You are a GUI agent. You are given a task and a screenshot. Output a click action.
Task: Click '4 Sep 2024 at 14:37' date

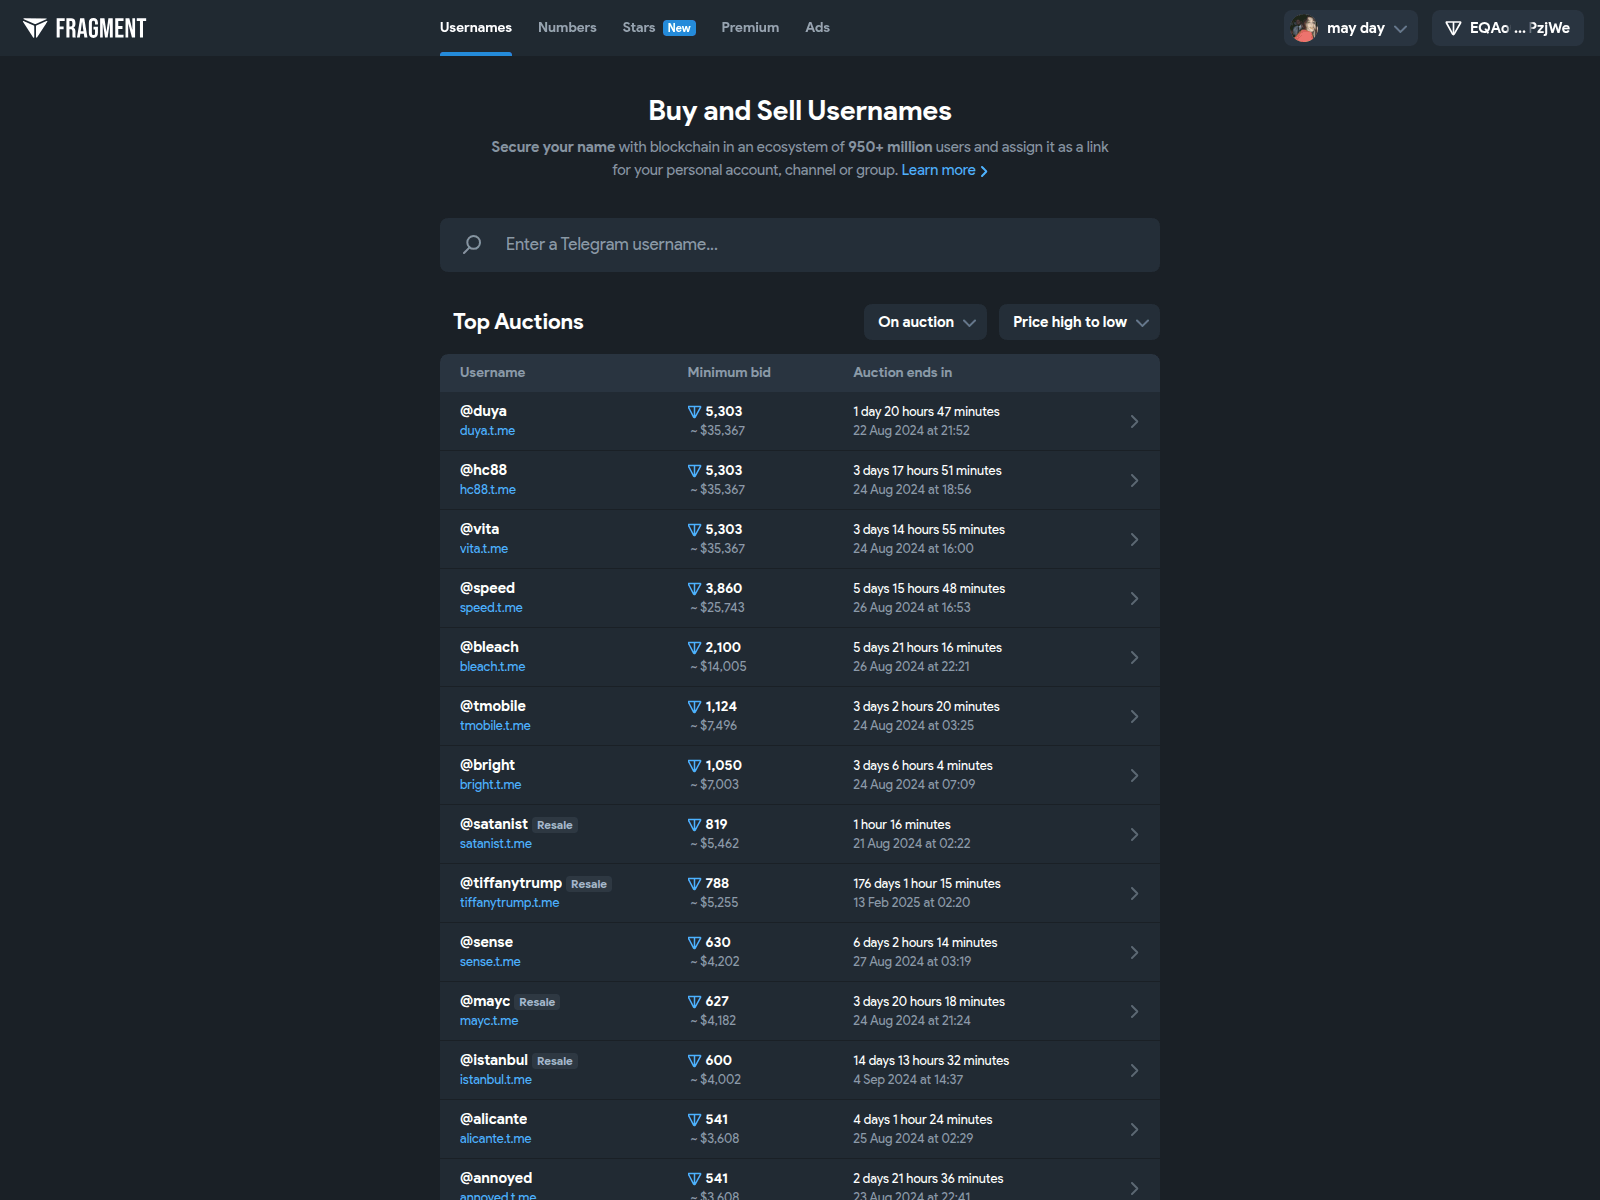click(x=908, y=1080)
